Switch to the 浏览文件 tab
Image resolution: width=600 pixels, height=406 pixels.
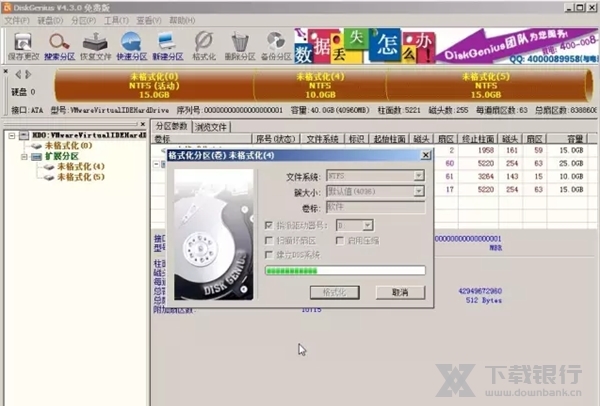point(211,127)
